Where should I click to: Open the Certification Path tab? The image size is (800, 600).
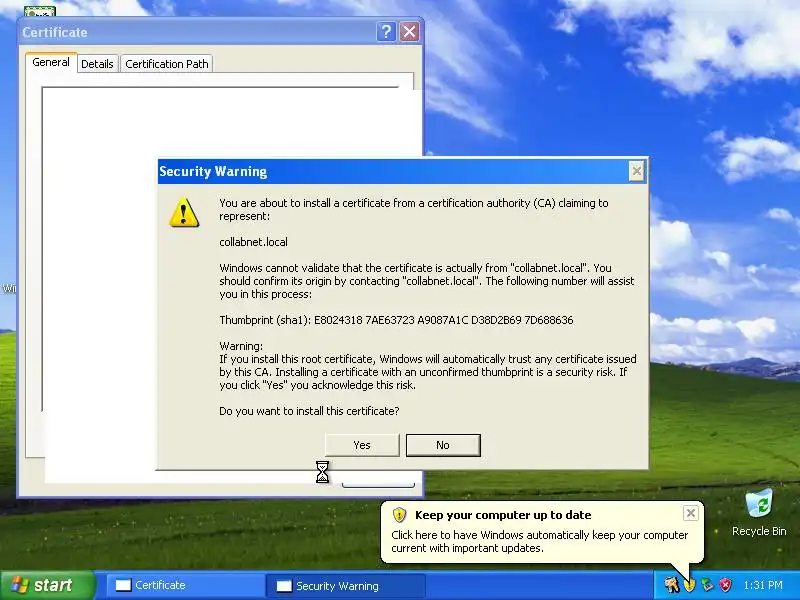[167, 64]
